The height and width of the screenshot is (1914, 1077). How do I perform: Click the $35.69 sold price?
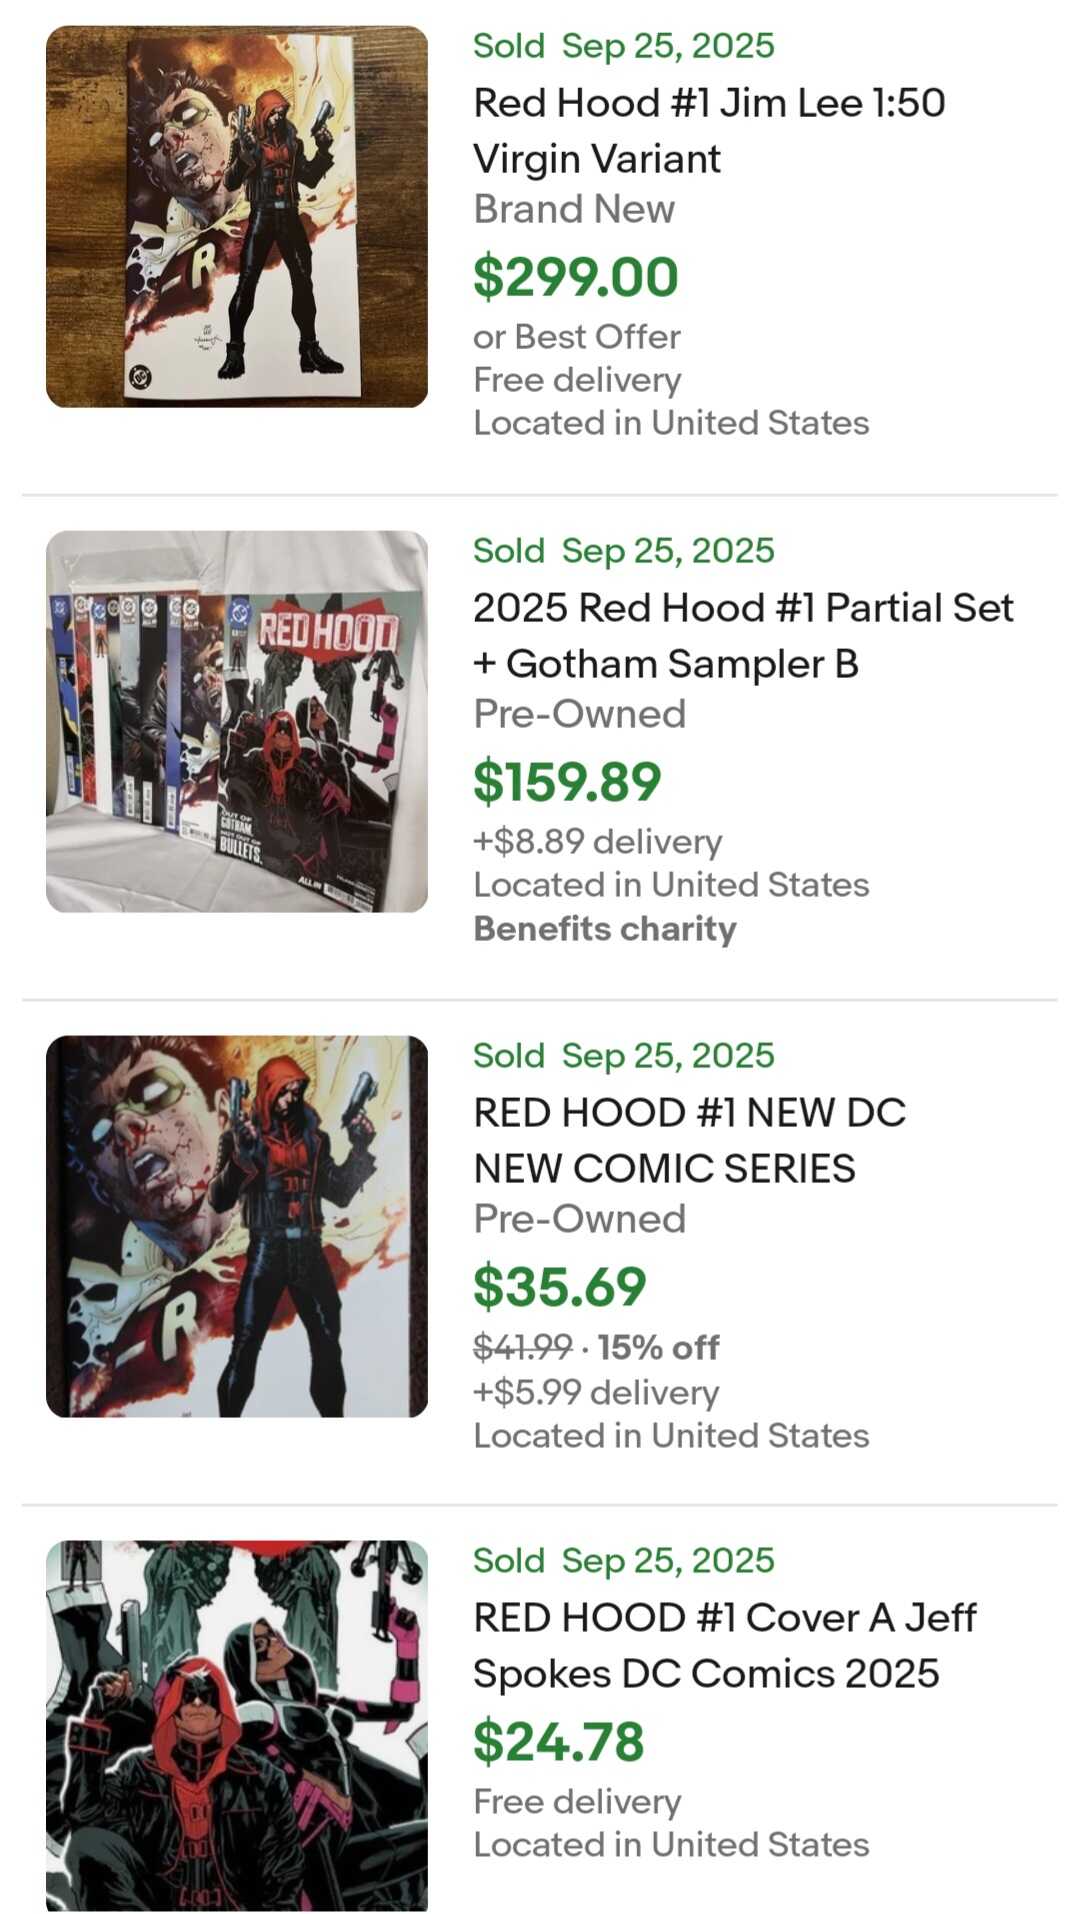pyautogui.click(x=559, y=1287)
